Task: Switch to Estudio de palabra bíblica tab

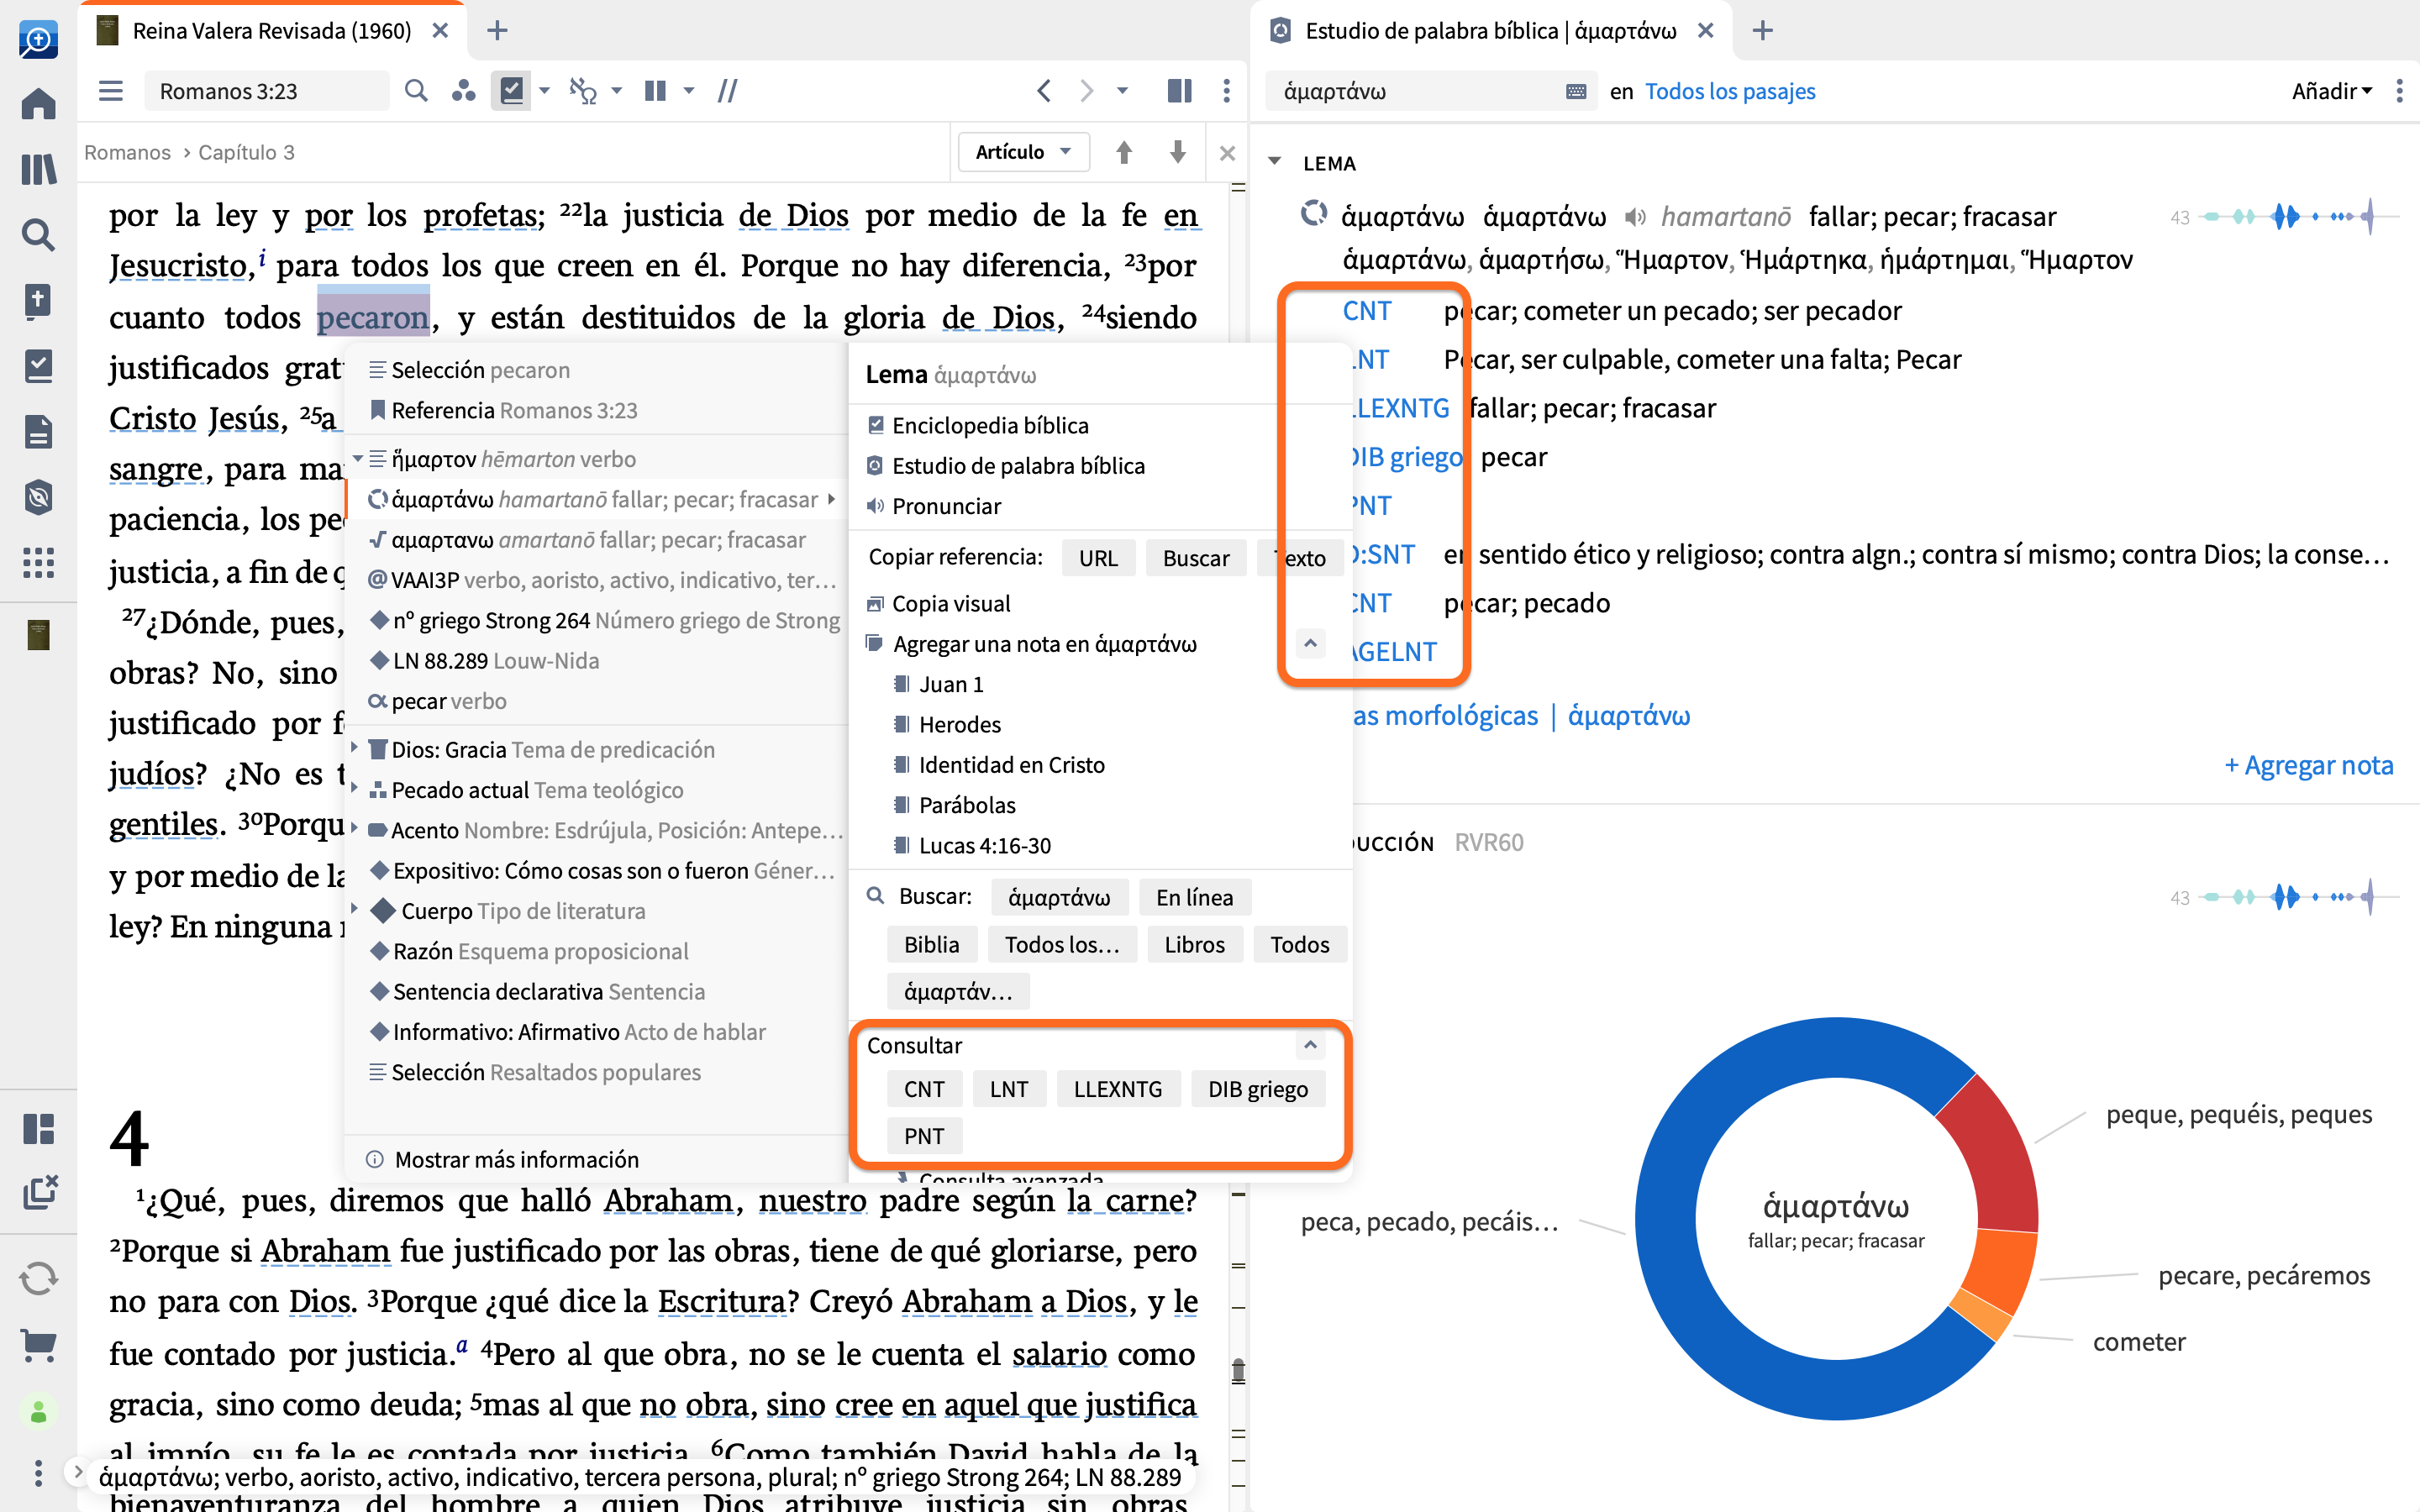Action: (x=1490, y=31)
